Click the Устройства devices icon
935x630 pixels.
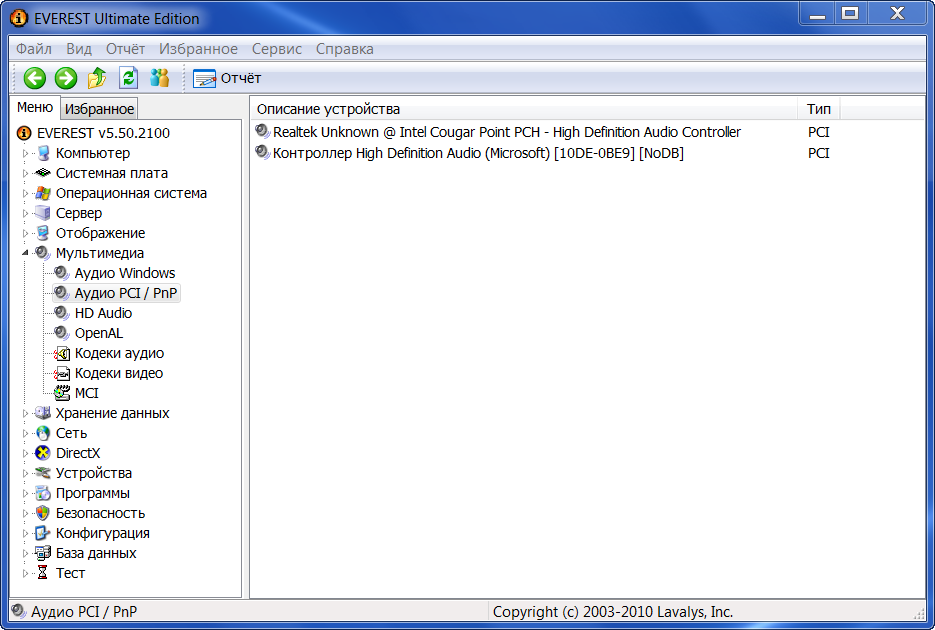point(43,473)
